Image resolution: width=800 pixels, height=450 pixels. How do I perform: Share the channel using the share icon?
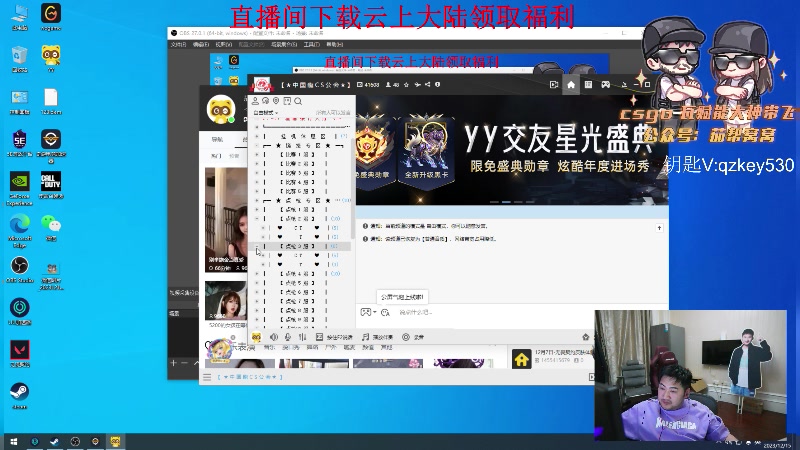pos(428,85)
